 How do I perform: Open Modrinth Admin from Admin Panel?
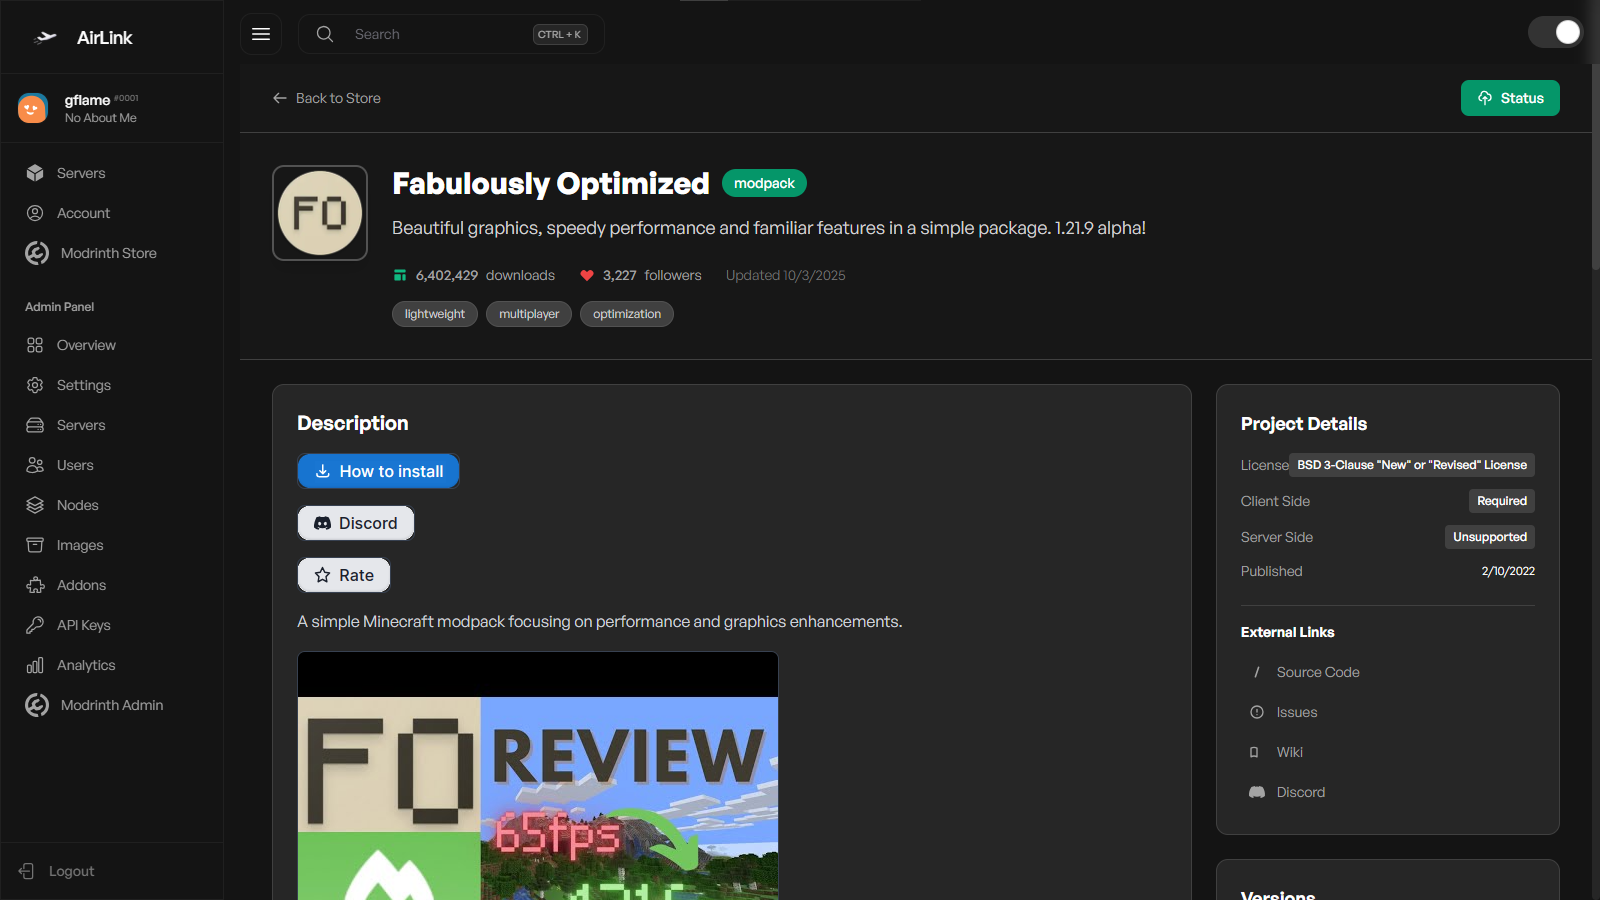[x=111, y=705]
